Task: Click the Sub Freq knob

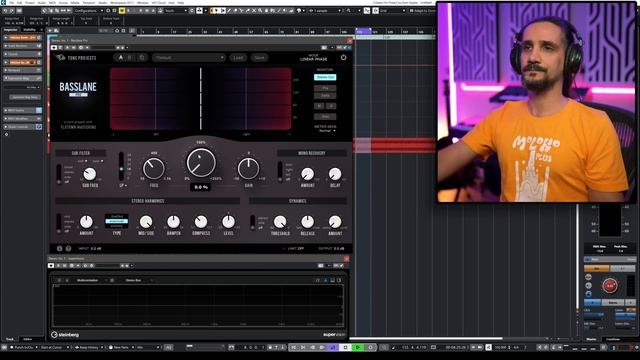Action: pyautogui.click(x=89, y=174)
